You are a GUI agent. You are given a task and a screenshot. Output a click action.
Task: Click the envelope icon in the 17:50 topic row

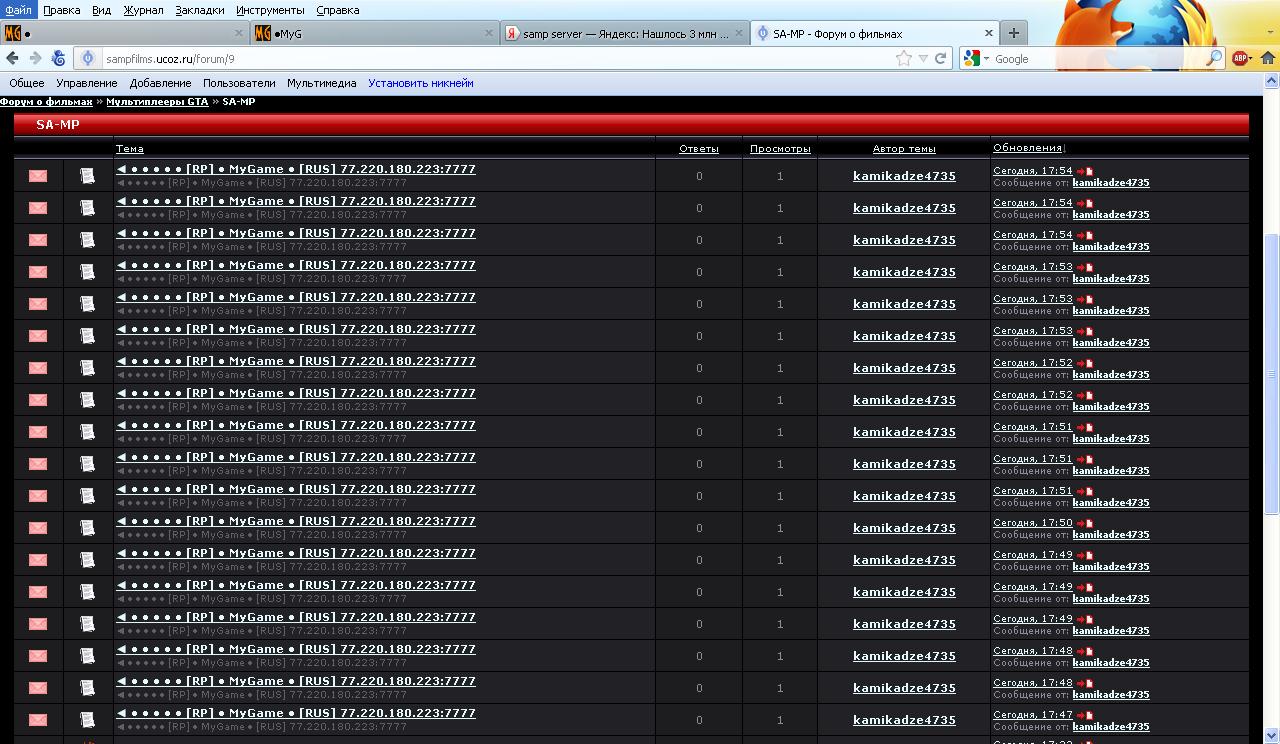point(38,528)
